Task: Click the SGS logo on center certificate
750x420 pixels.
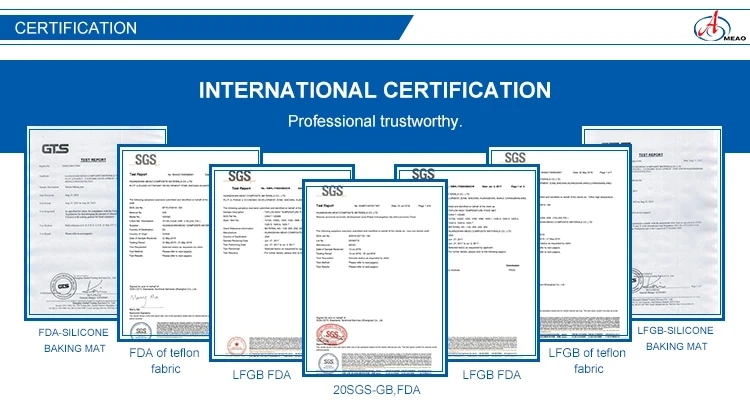Action: (x=332, y=191)
